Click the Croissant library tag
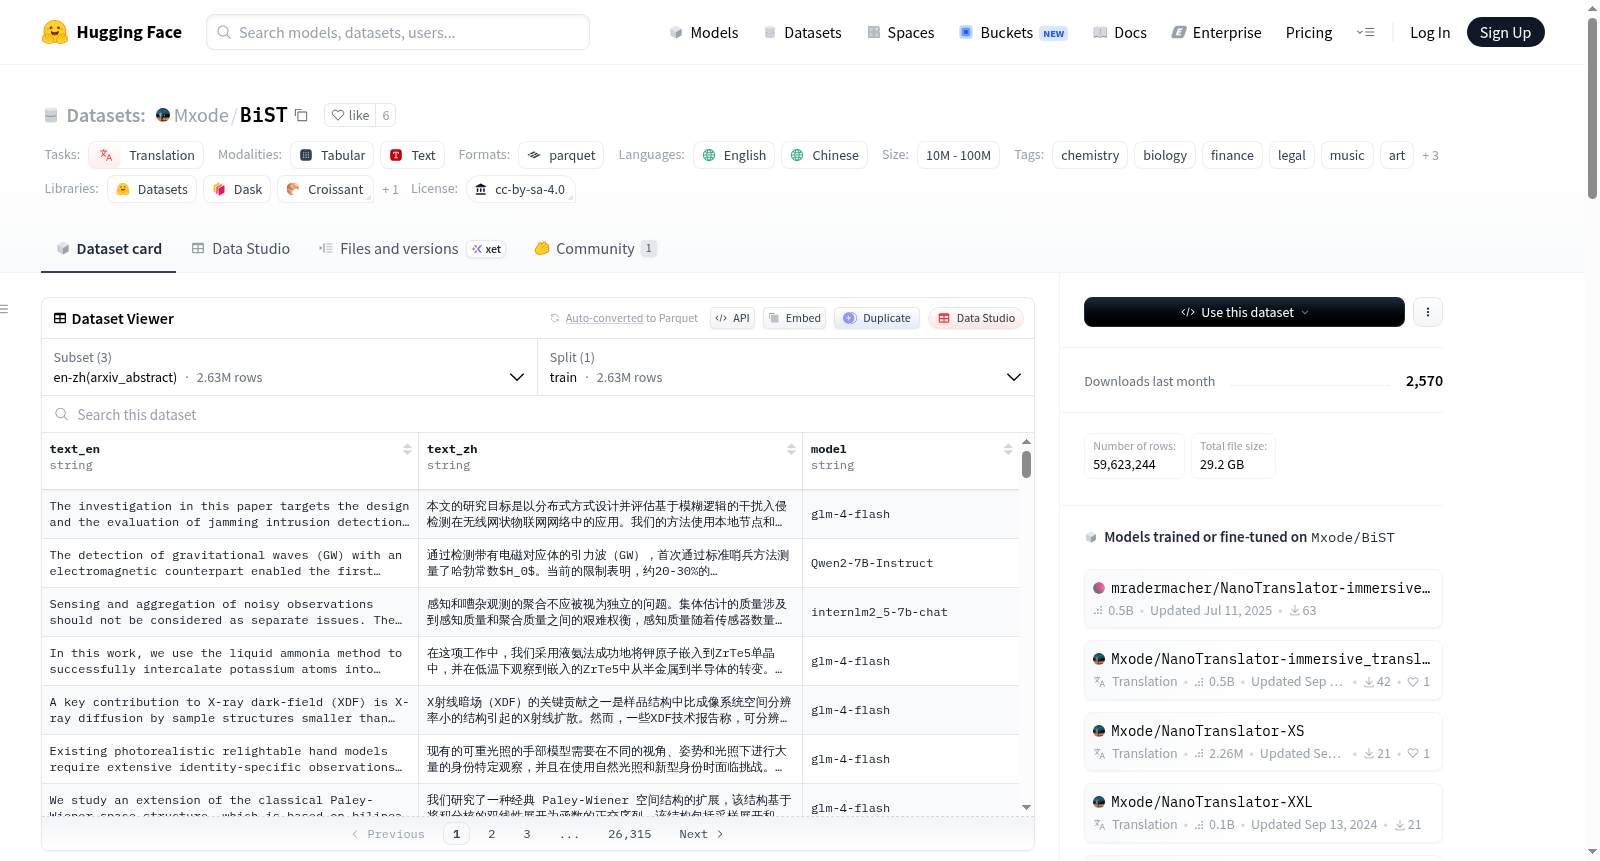 point(325,189)
